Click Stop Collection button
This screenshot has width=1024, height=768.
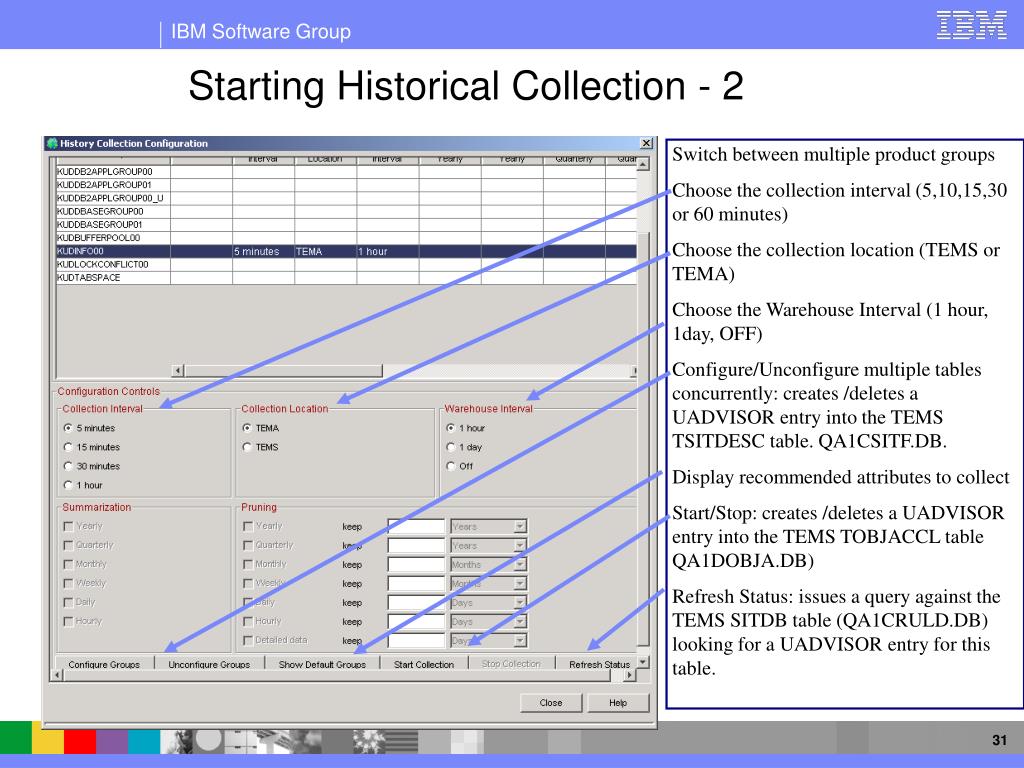[x=511, y=664]
